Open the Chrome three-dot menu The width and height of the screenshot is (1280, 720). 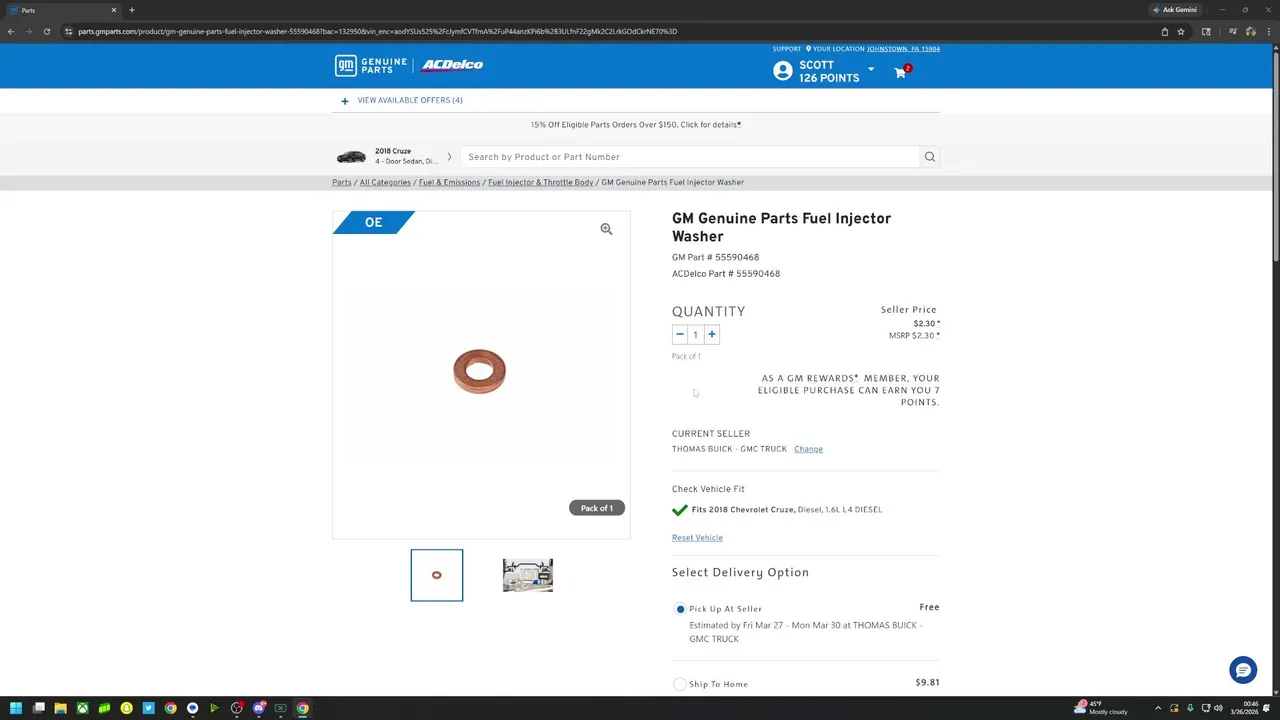[1271, 31]
